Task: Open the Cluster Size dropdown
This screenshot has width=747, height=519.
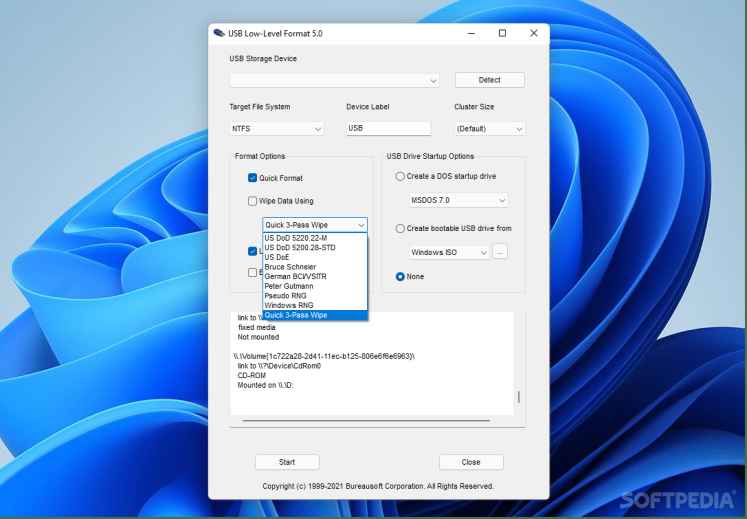Action: coord(489,129)
